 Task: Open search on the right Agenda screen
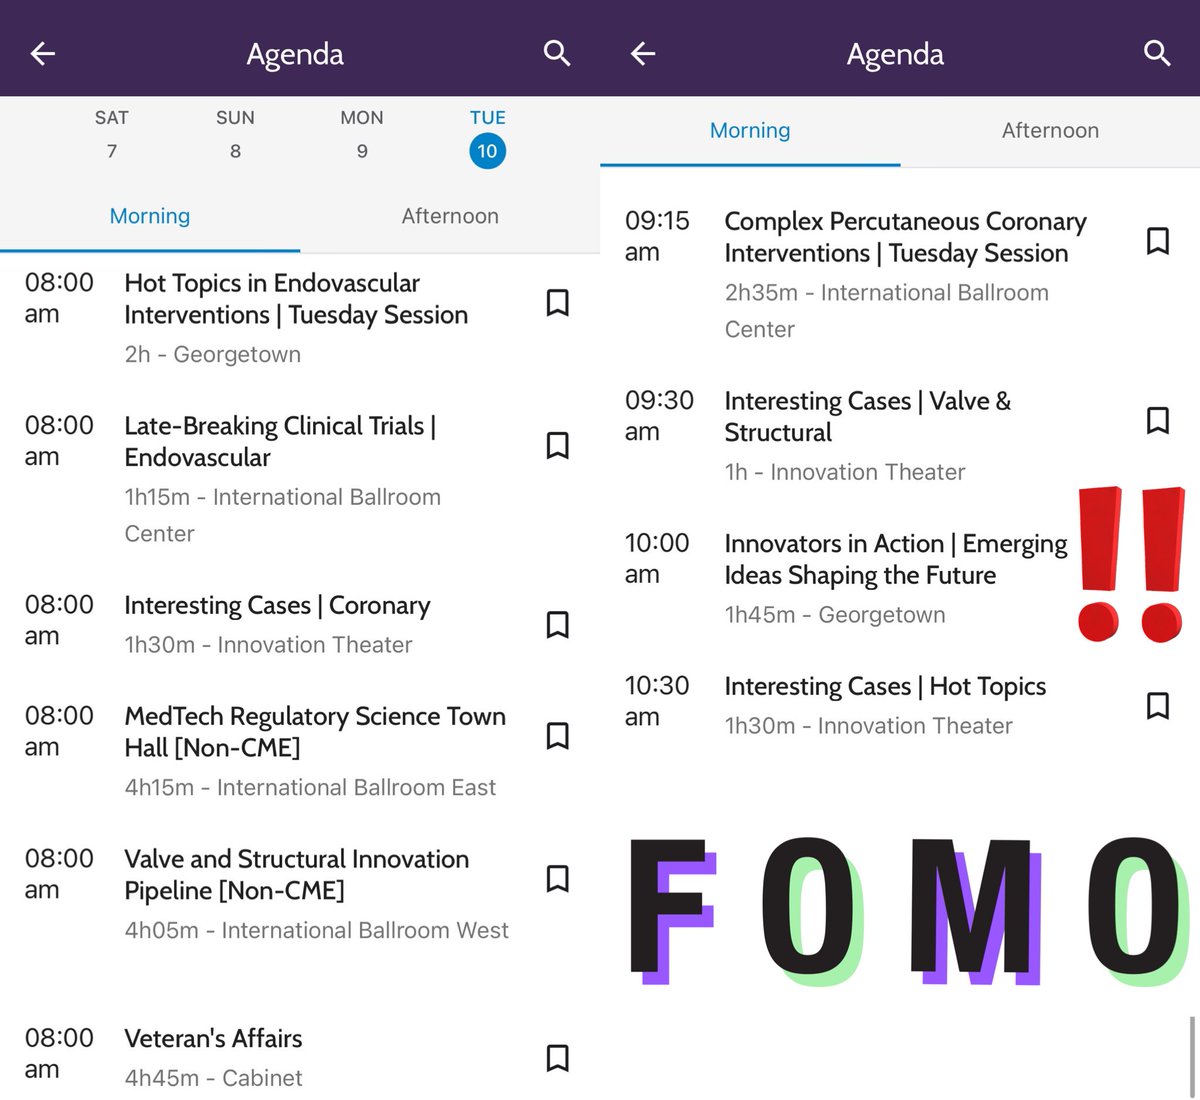[1157, 54]
